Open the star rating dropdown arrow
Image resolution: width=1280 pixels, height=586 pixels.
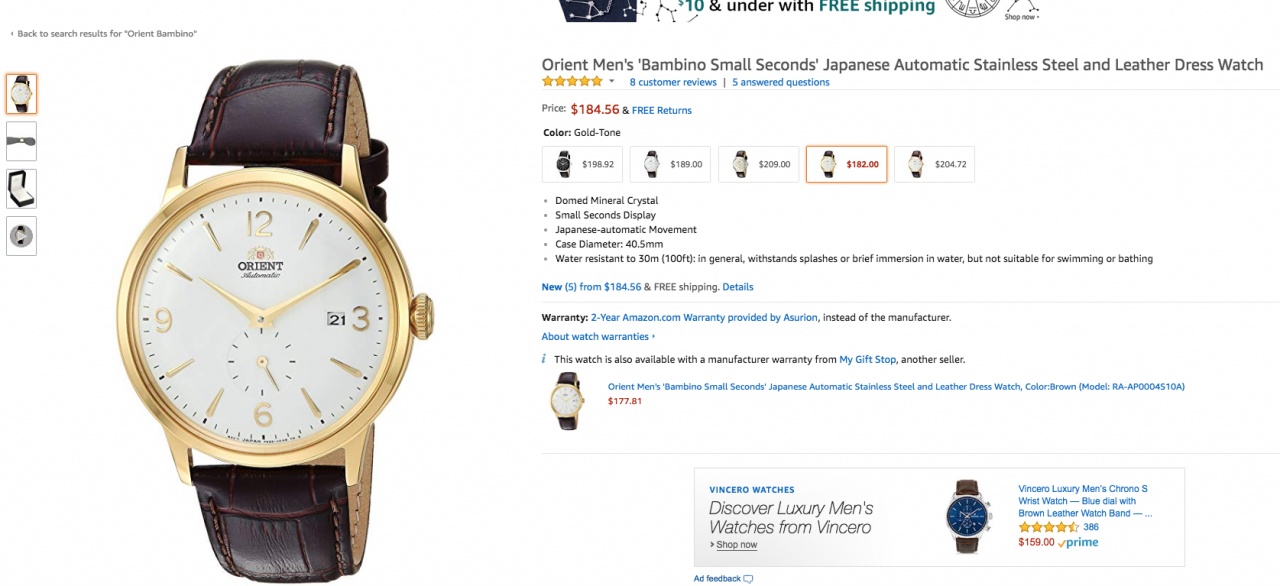(612, 82)
